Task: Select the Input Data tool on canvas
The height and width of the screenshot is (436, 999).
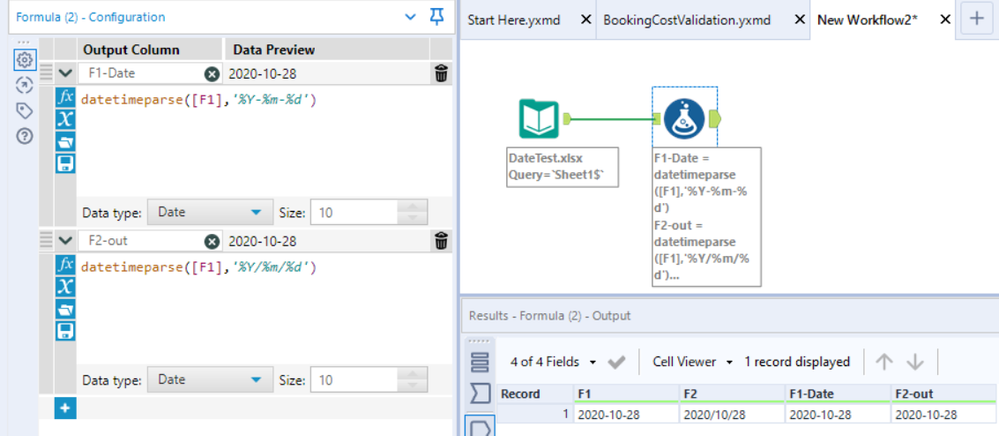Action: [x=539, y=119]
